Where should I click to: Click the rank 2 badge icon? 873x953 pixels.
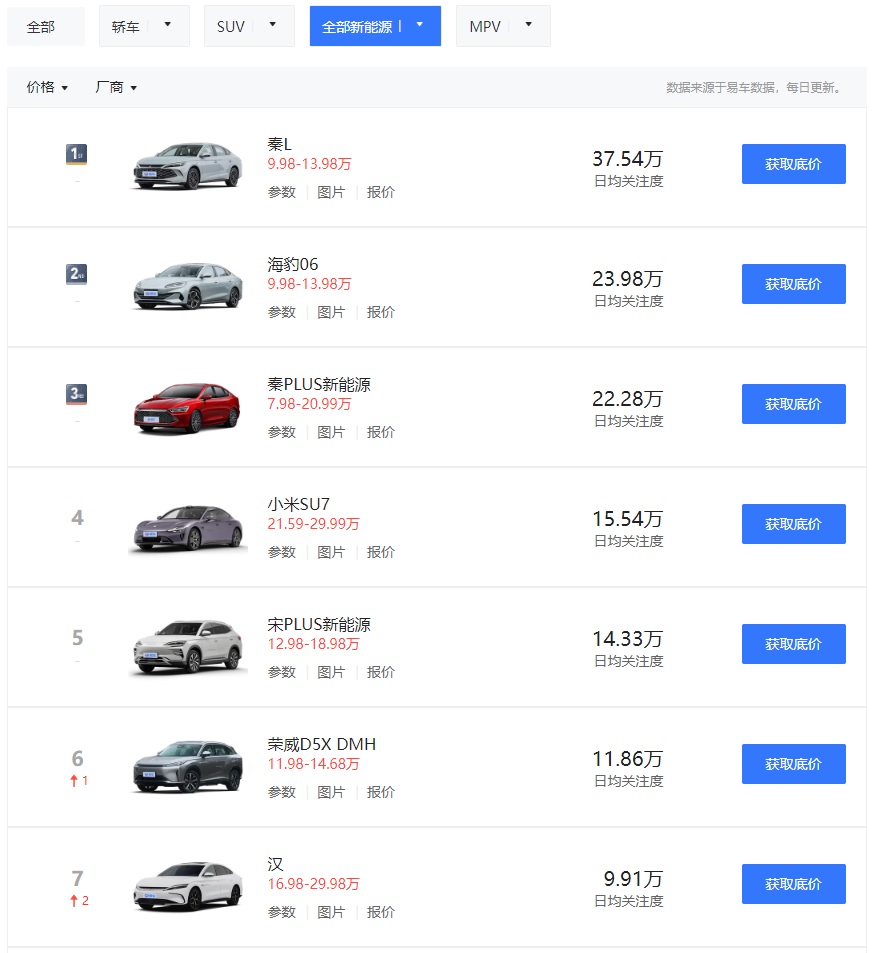[77, 274]
